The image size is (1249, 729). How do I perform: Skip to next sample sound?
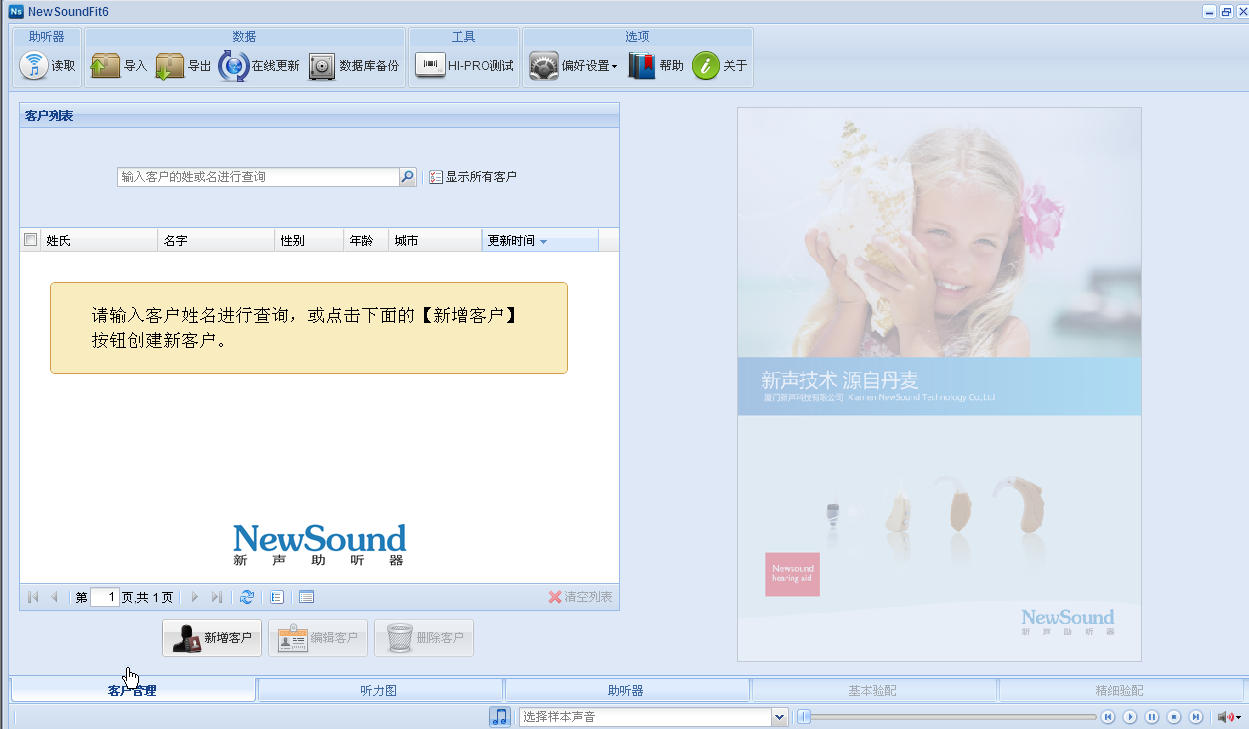pyautogui.click(x=1196, y=717)
